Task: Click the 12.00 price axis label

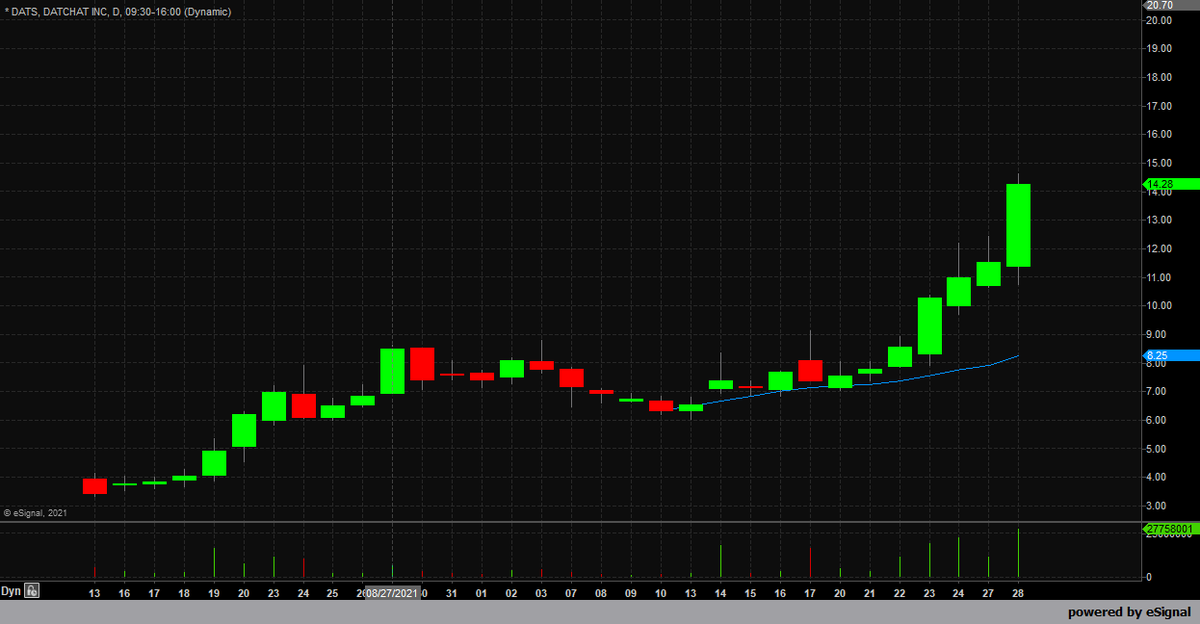Action: [1159, 249]
